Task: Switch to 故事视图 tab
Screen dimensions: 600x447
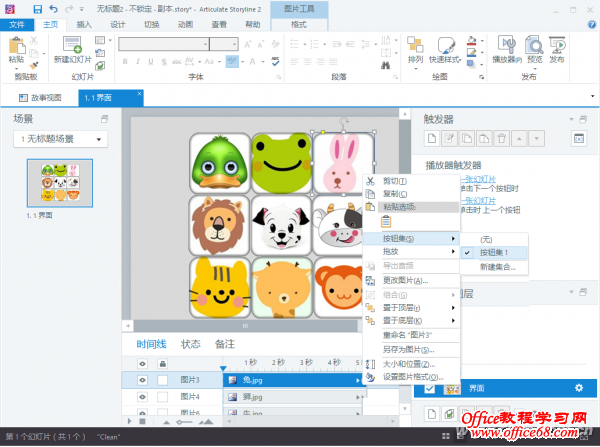Action: 40,98
